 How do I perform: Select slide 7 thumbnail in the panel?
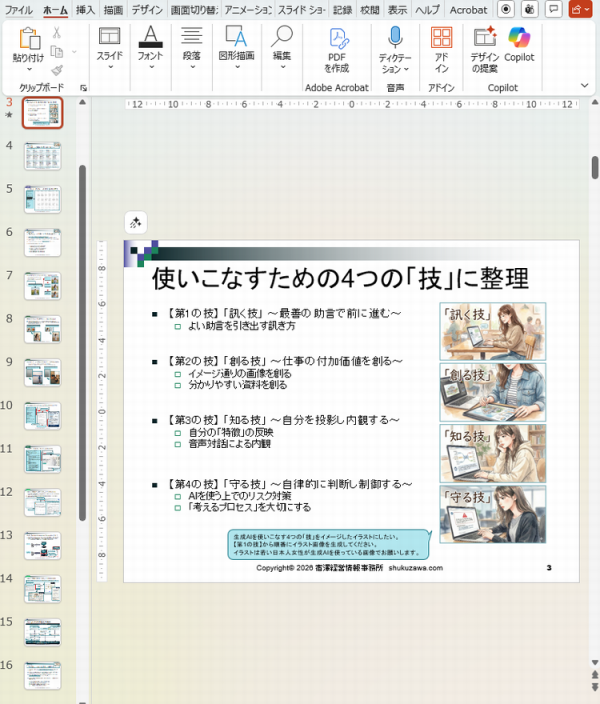click(42, 285)
